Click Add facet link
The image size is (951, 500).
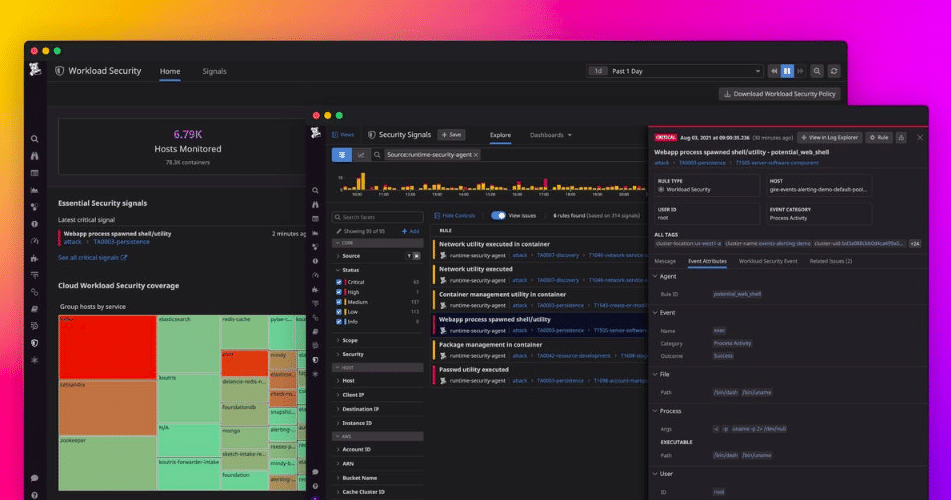point(410,231)
